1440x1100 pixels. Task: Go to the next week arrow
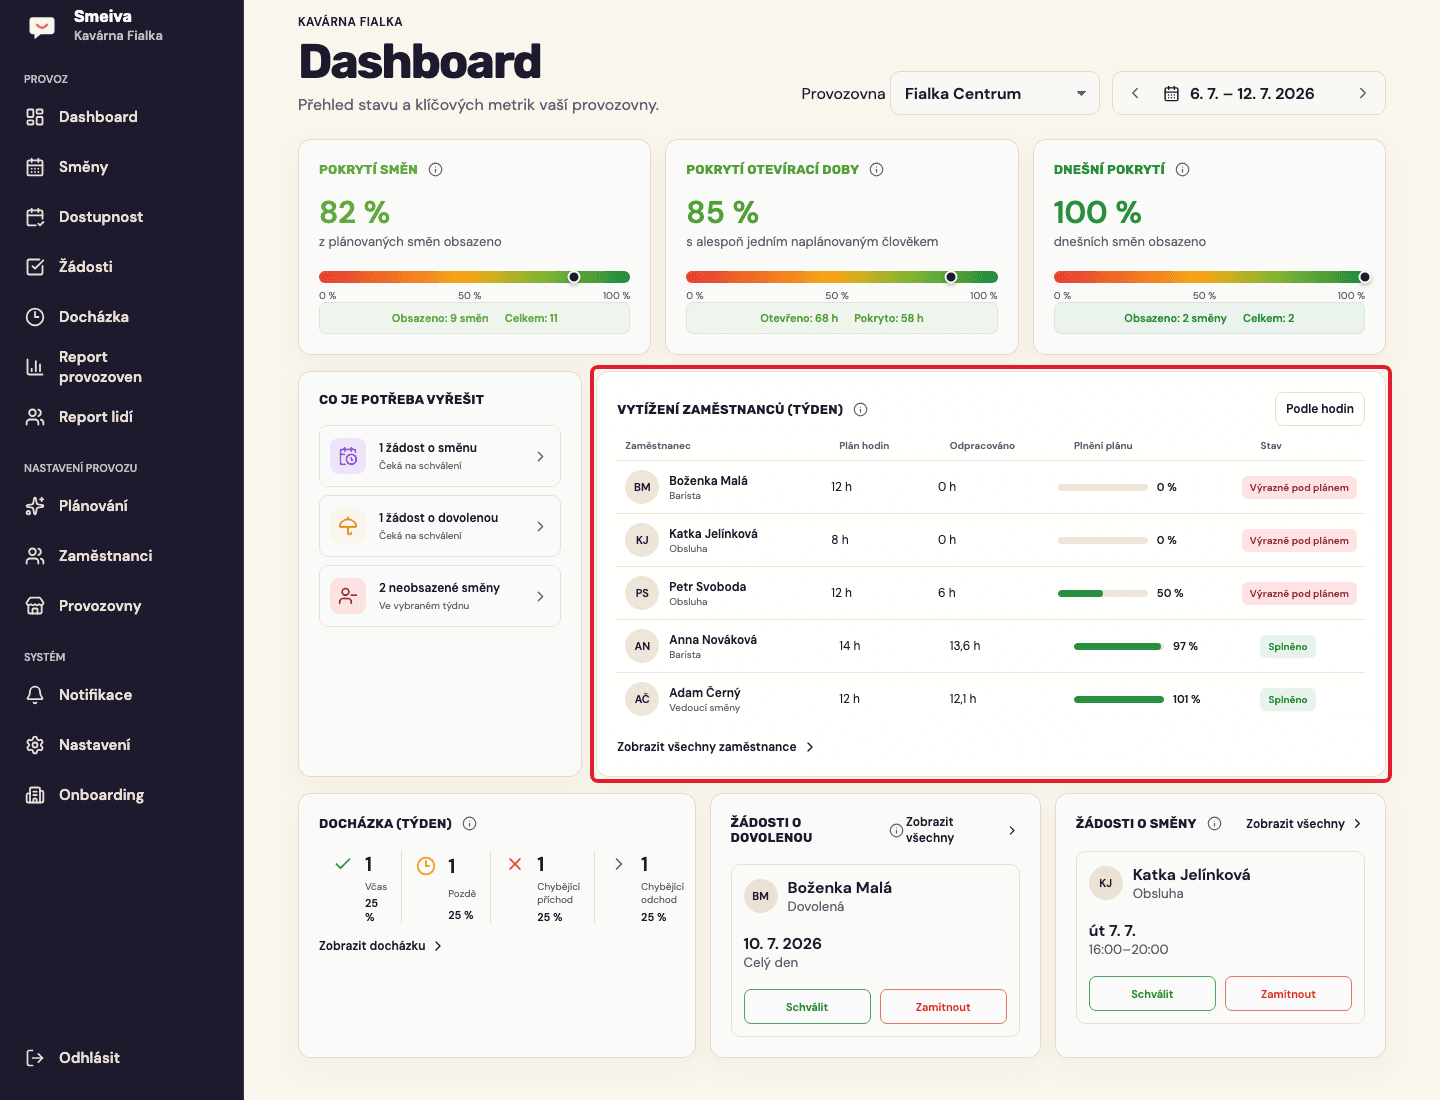[x=1362, y=93]
